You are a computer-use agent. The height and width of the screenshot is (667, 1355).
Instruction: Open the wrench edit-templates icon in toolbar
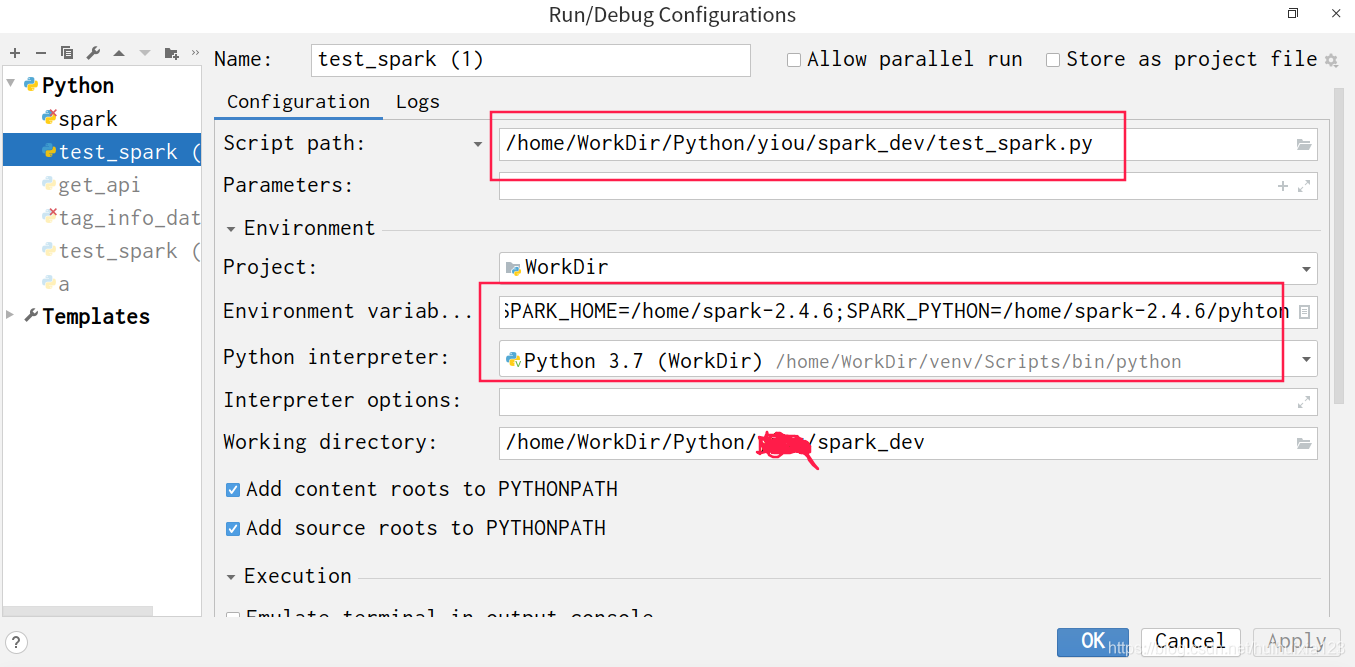click(93, 53)
